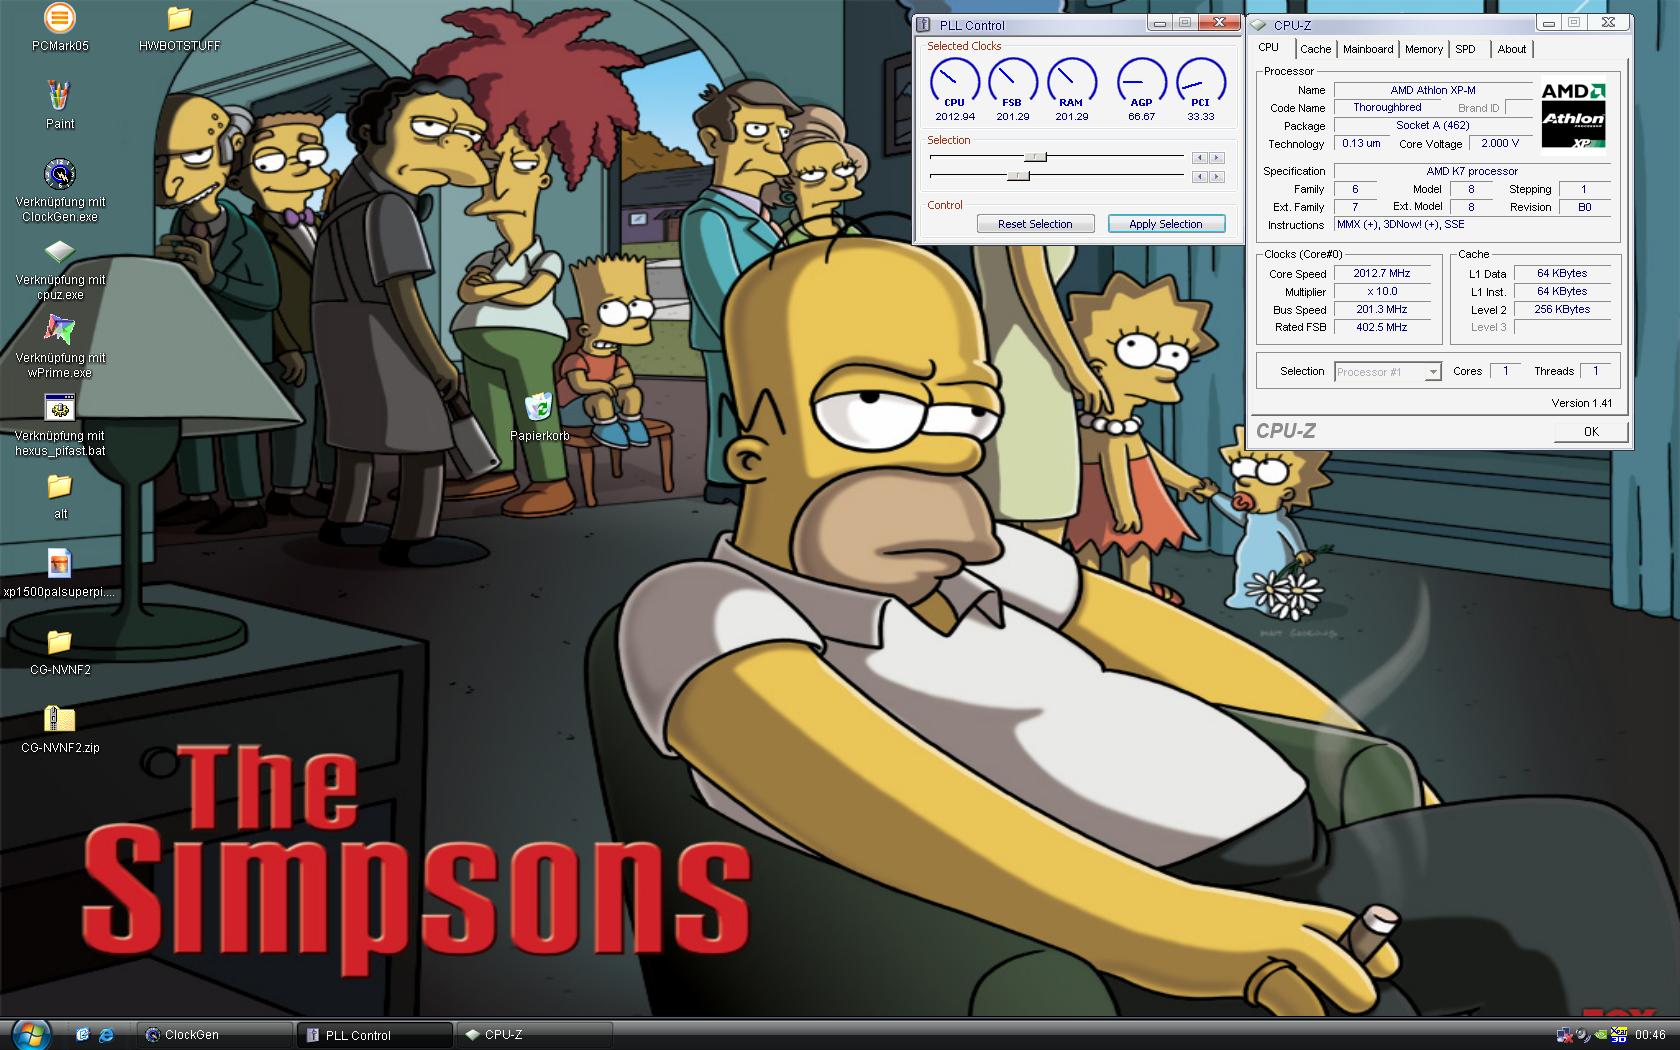
Task: Select the hexus_pifast.bat shortcut icon
Action: pyautogui.click(x=60, y=408)
